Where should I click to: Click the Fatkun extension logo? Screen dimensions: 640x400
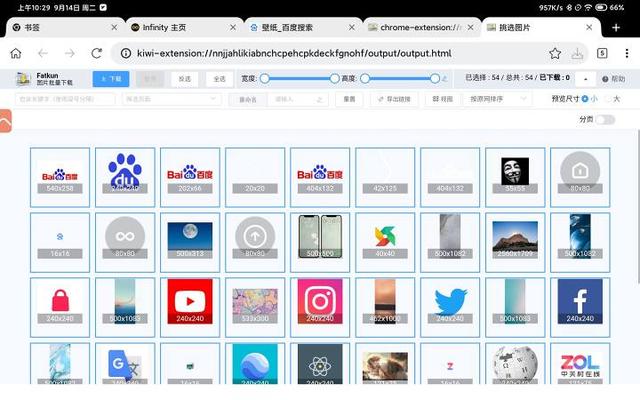tap(23, 78)
